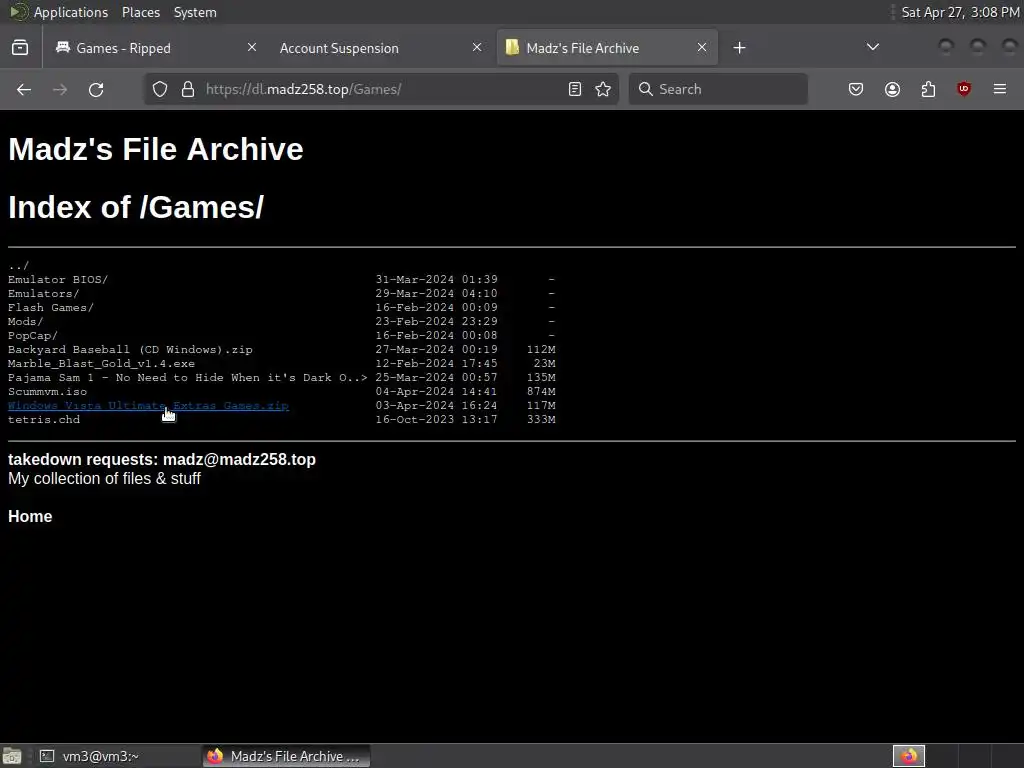Toggle reader view icon

tap(575, 89)
